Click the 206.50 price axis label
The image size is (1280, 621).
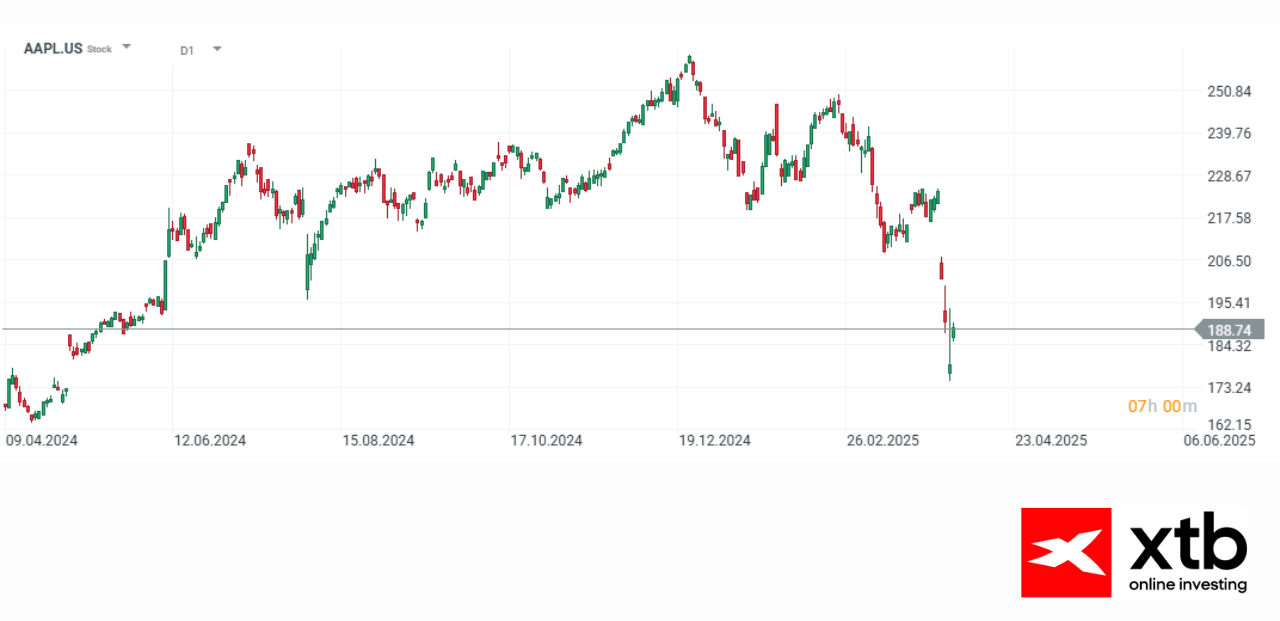(x=1230, y=261)
